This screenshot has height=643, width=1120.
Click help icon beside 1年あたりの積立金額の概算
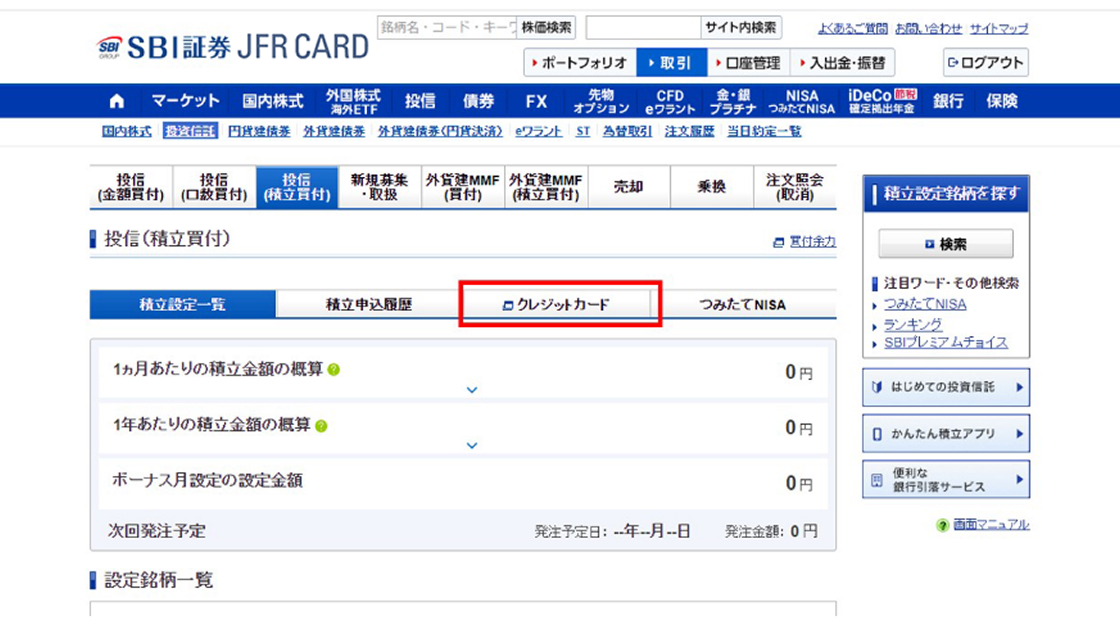tap(321, 425)
